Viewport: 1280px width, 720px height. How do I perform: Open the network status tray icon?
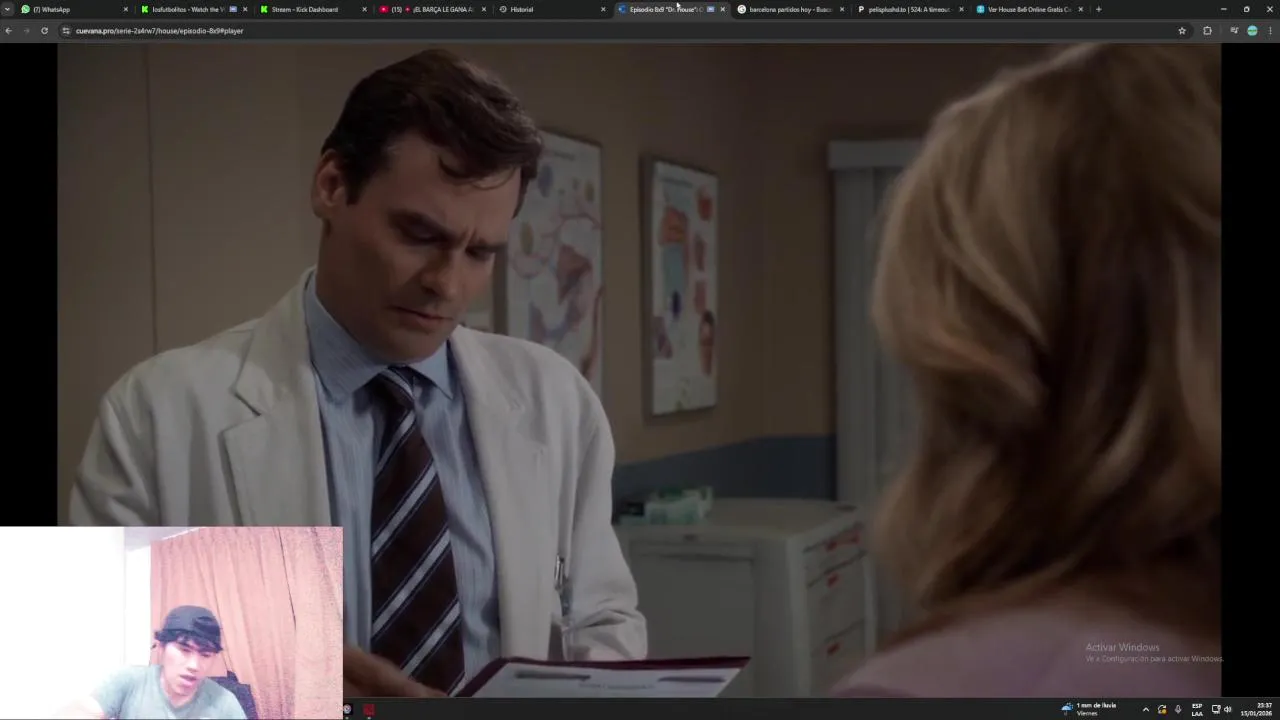tap(1216, 709)
